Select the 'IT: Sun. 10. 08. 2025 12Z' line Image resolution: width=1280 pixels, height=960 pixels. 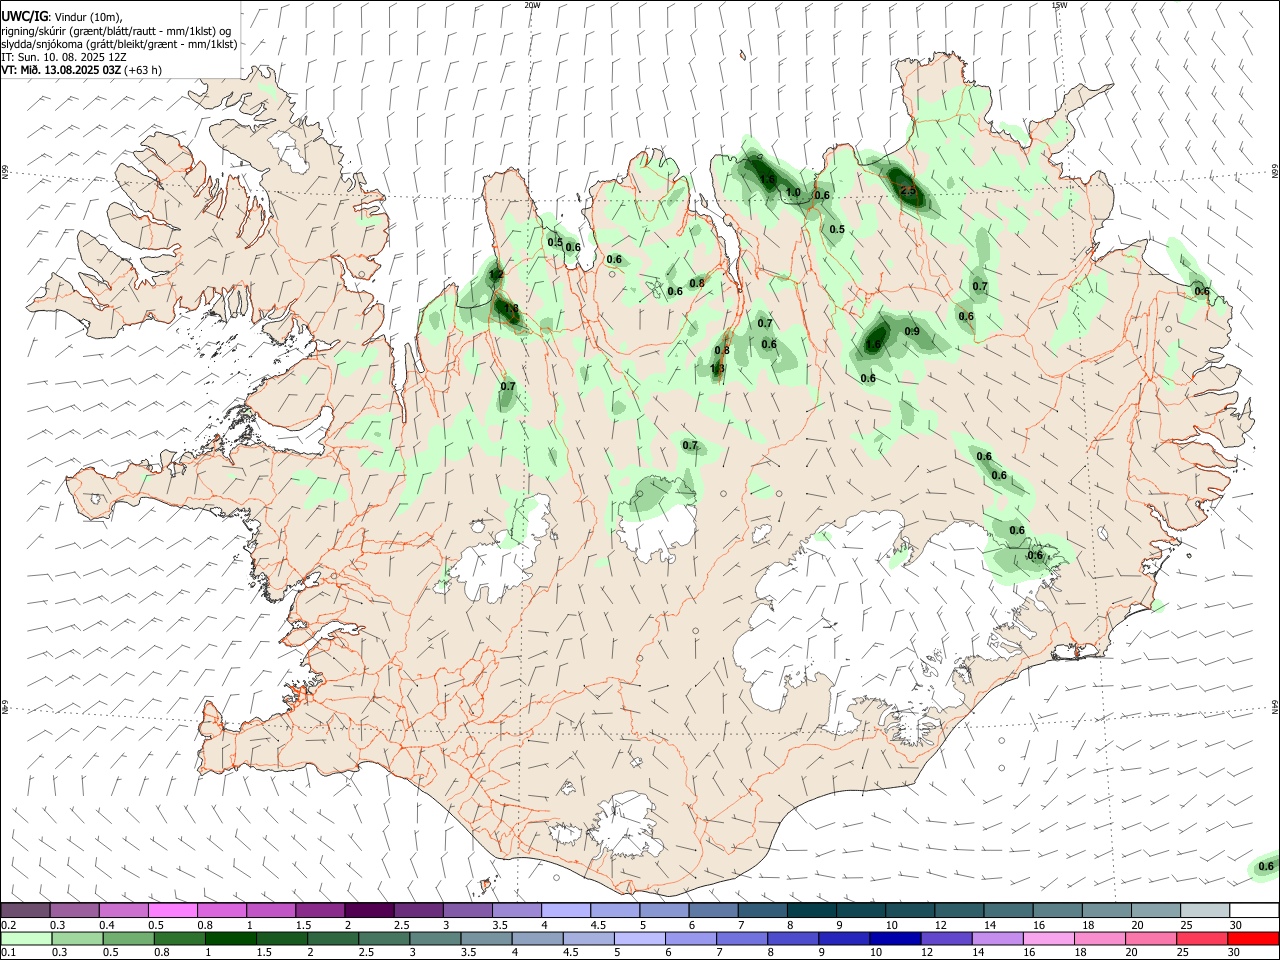click(64, 57)
